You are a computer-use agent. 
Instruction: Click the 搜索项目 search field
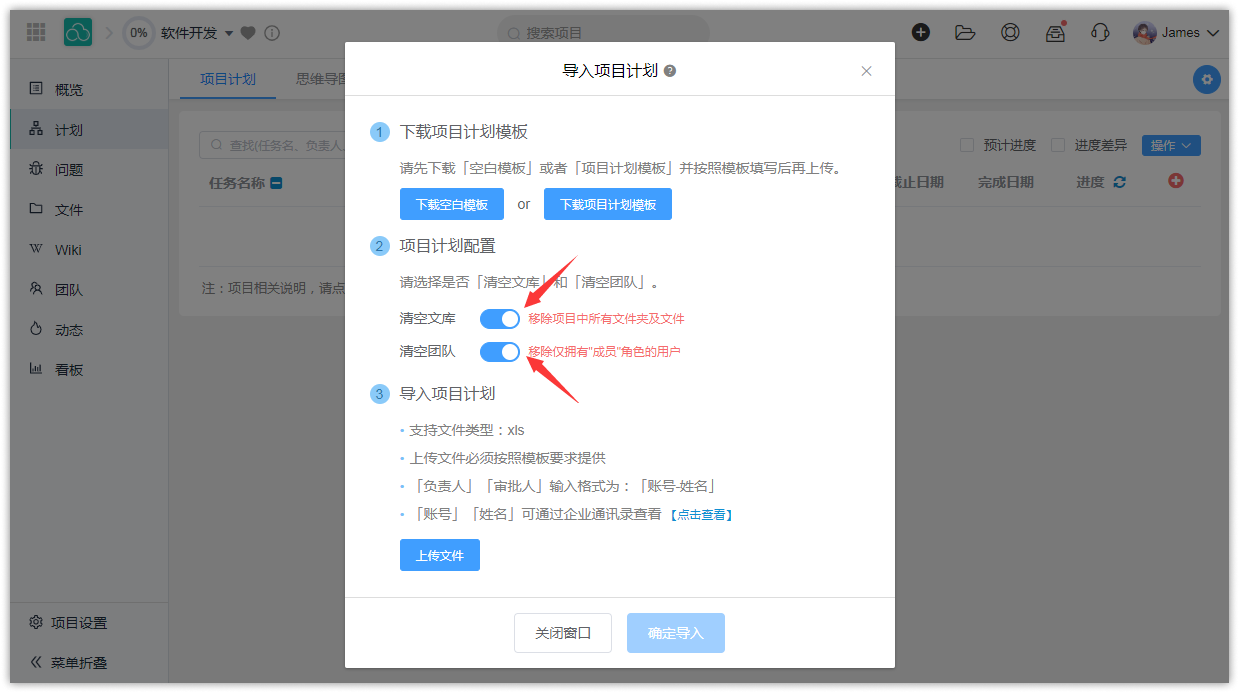tap(603, 33)
